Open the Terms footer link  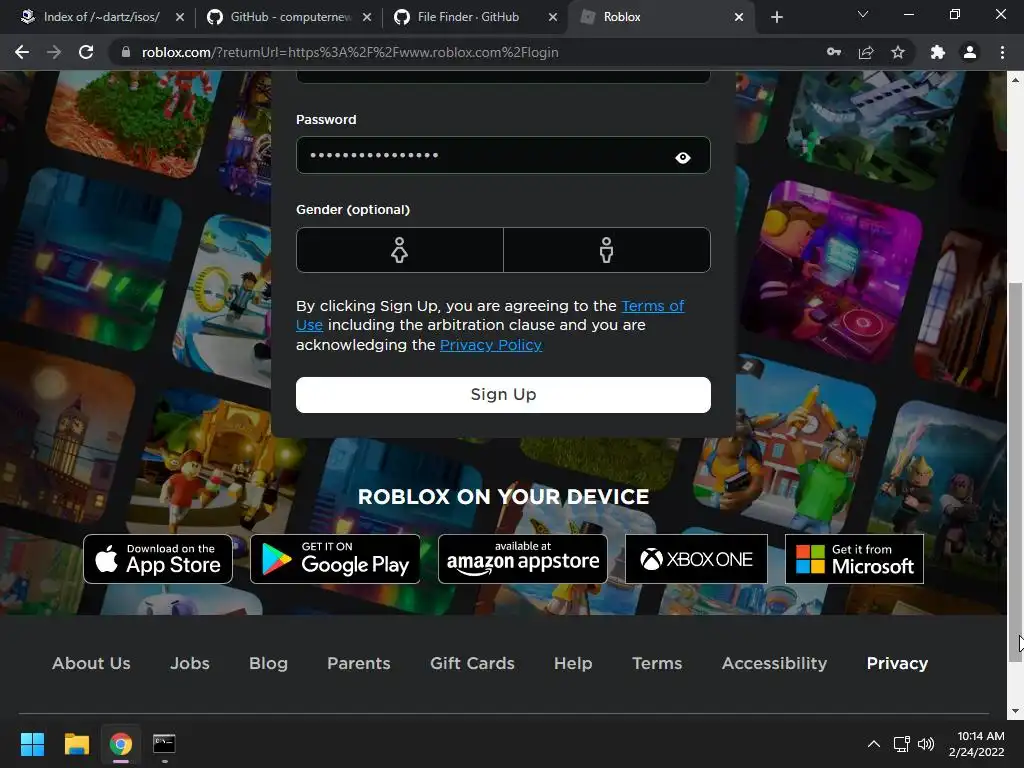tap(657, 663)
